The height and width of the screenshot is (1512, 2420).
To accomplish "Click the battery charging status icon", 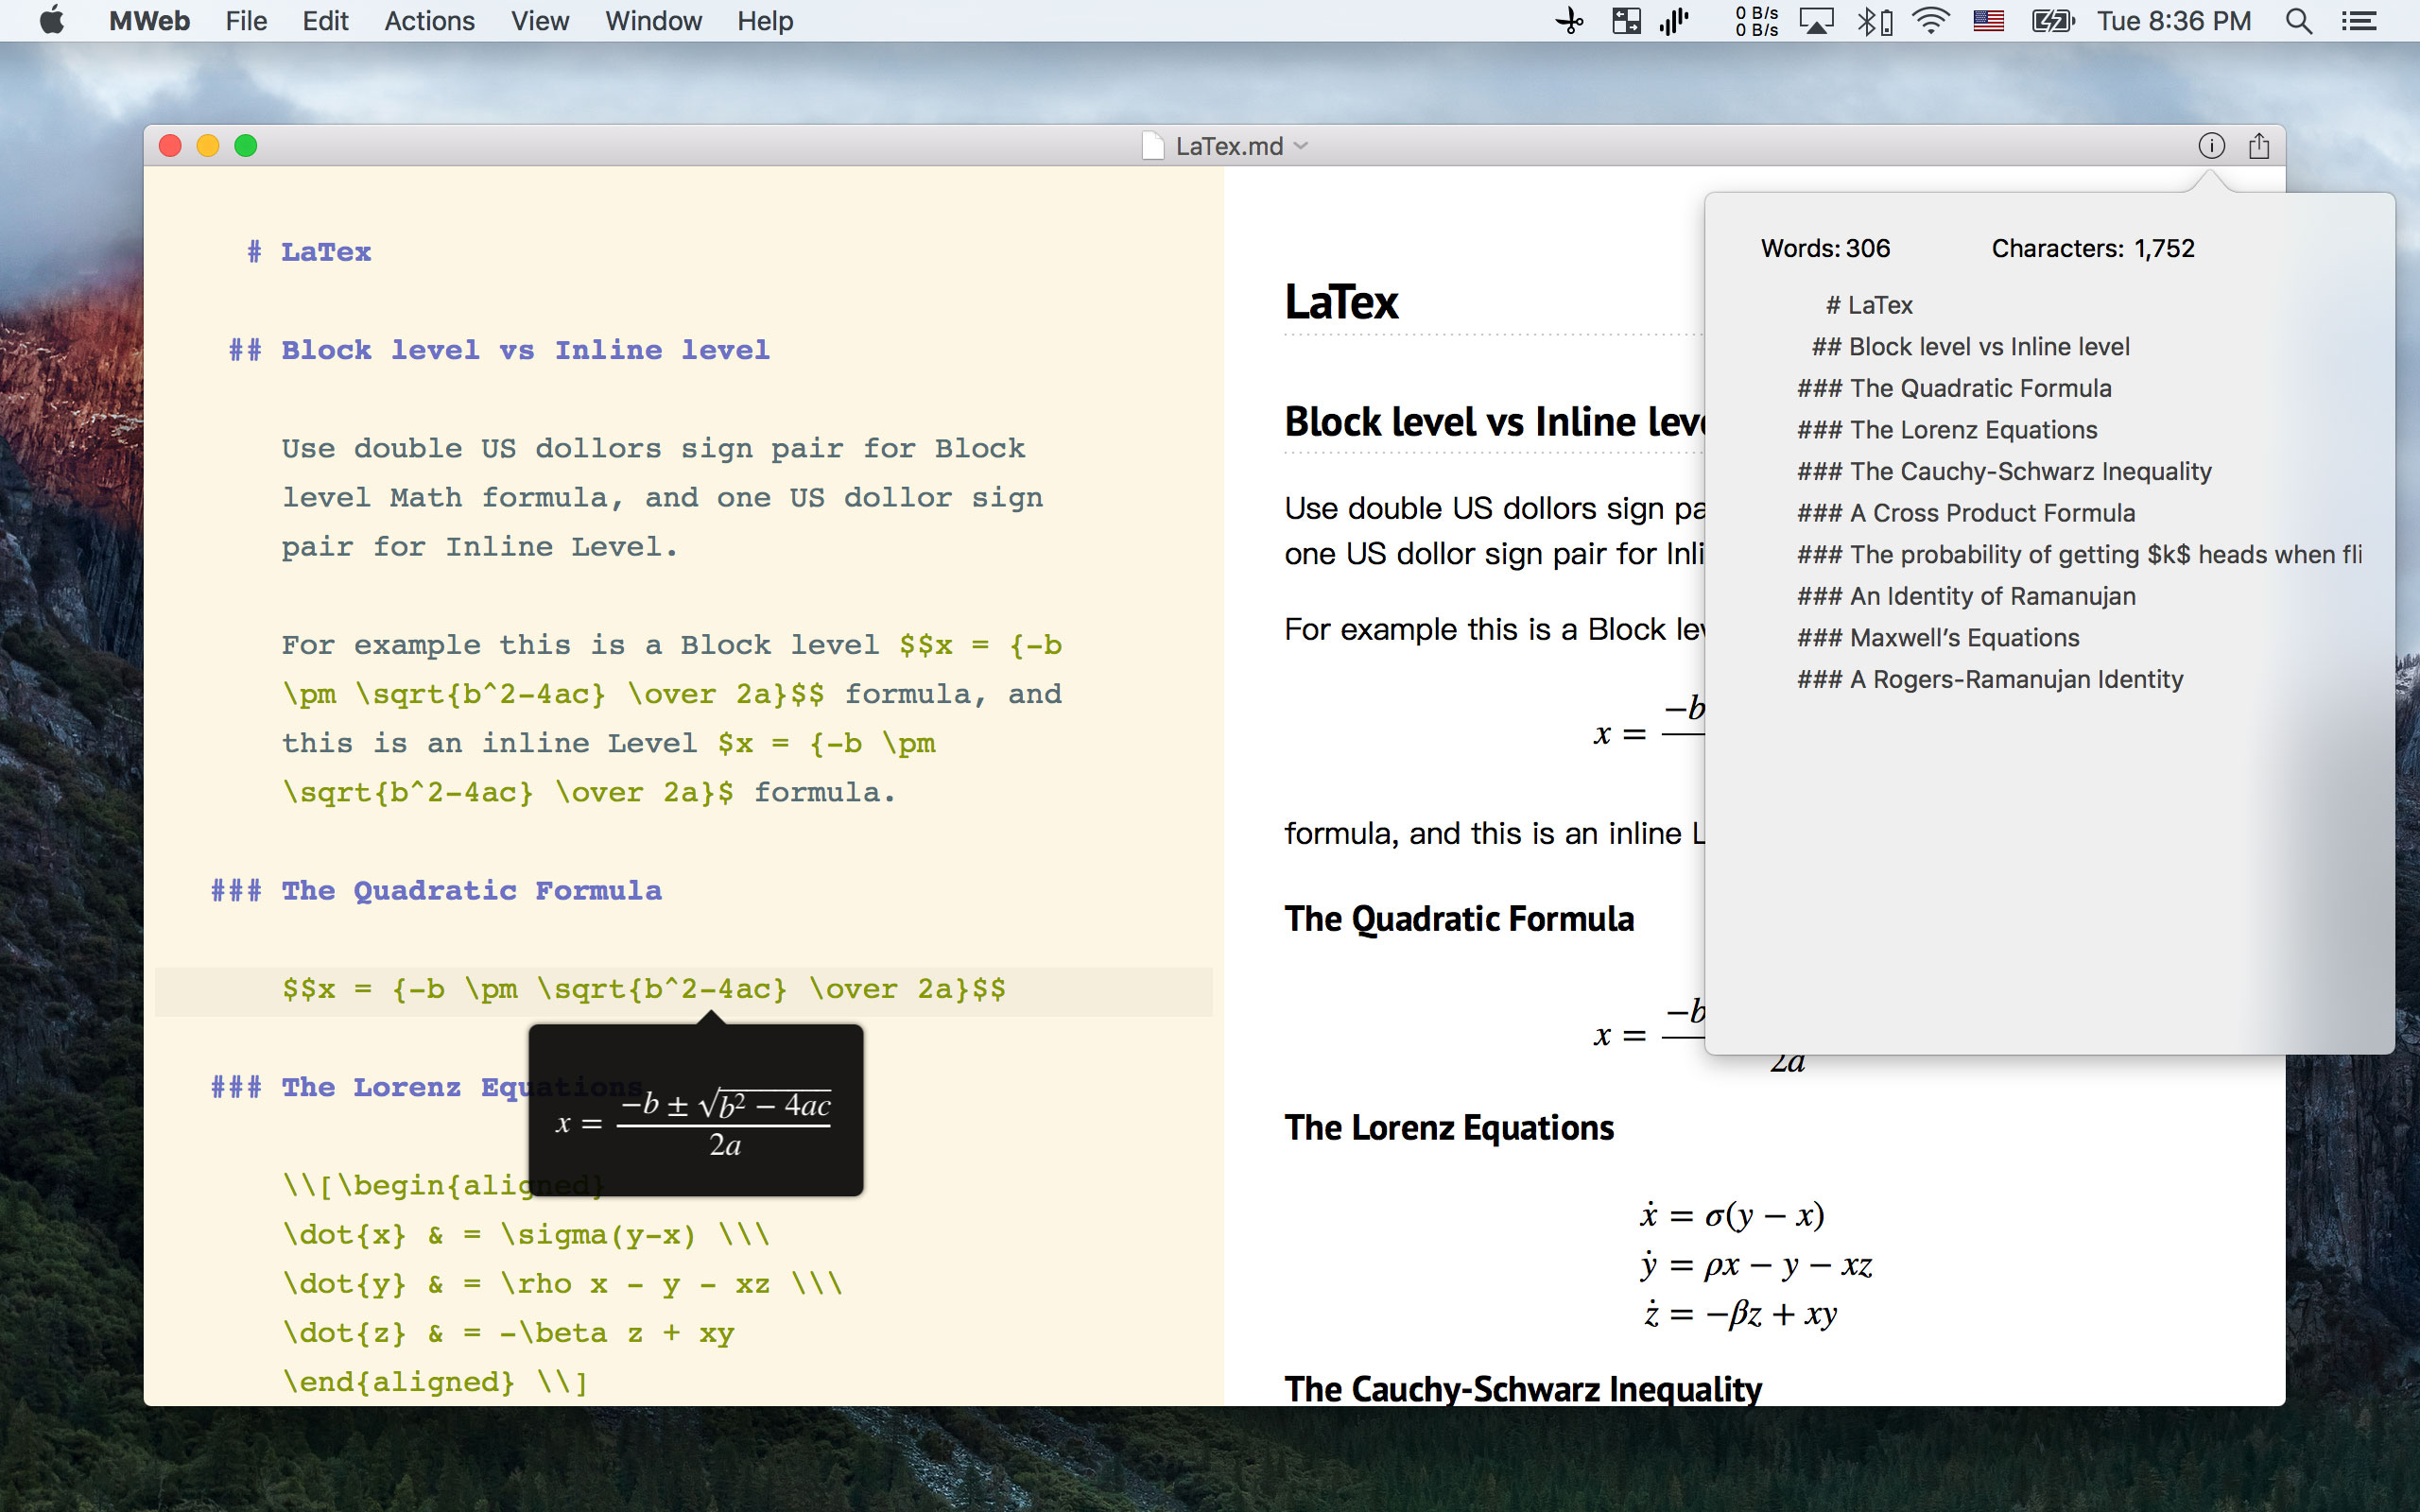I will pos(2052,21).
